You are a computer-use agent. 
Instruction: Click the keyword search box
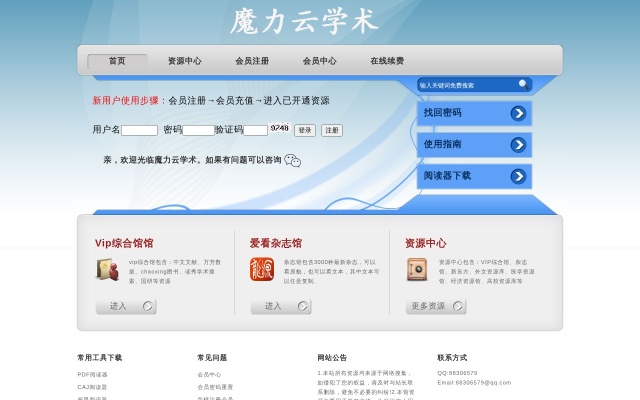coord(466,85)
